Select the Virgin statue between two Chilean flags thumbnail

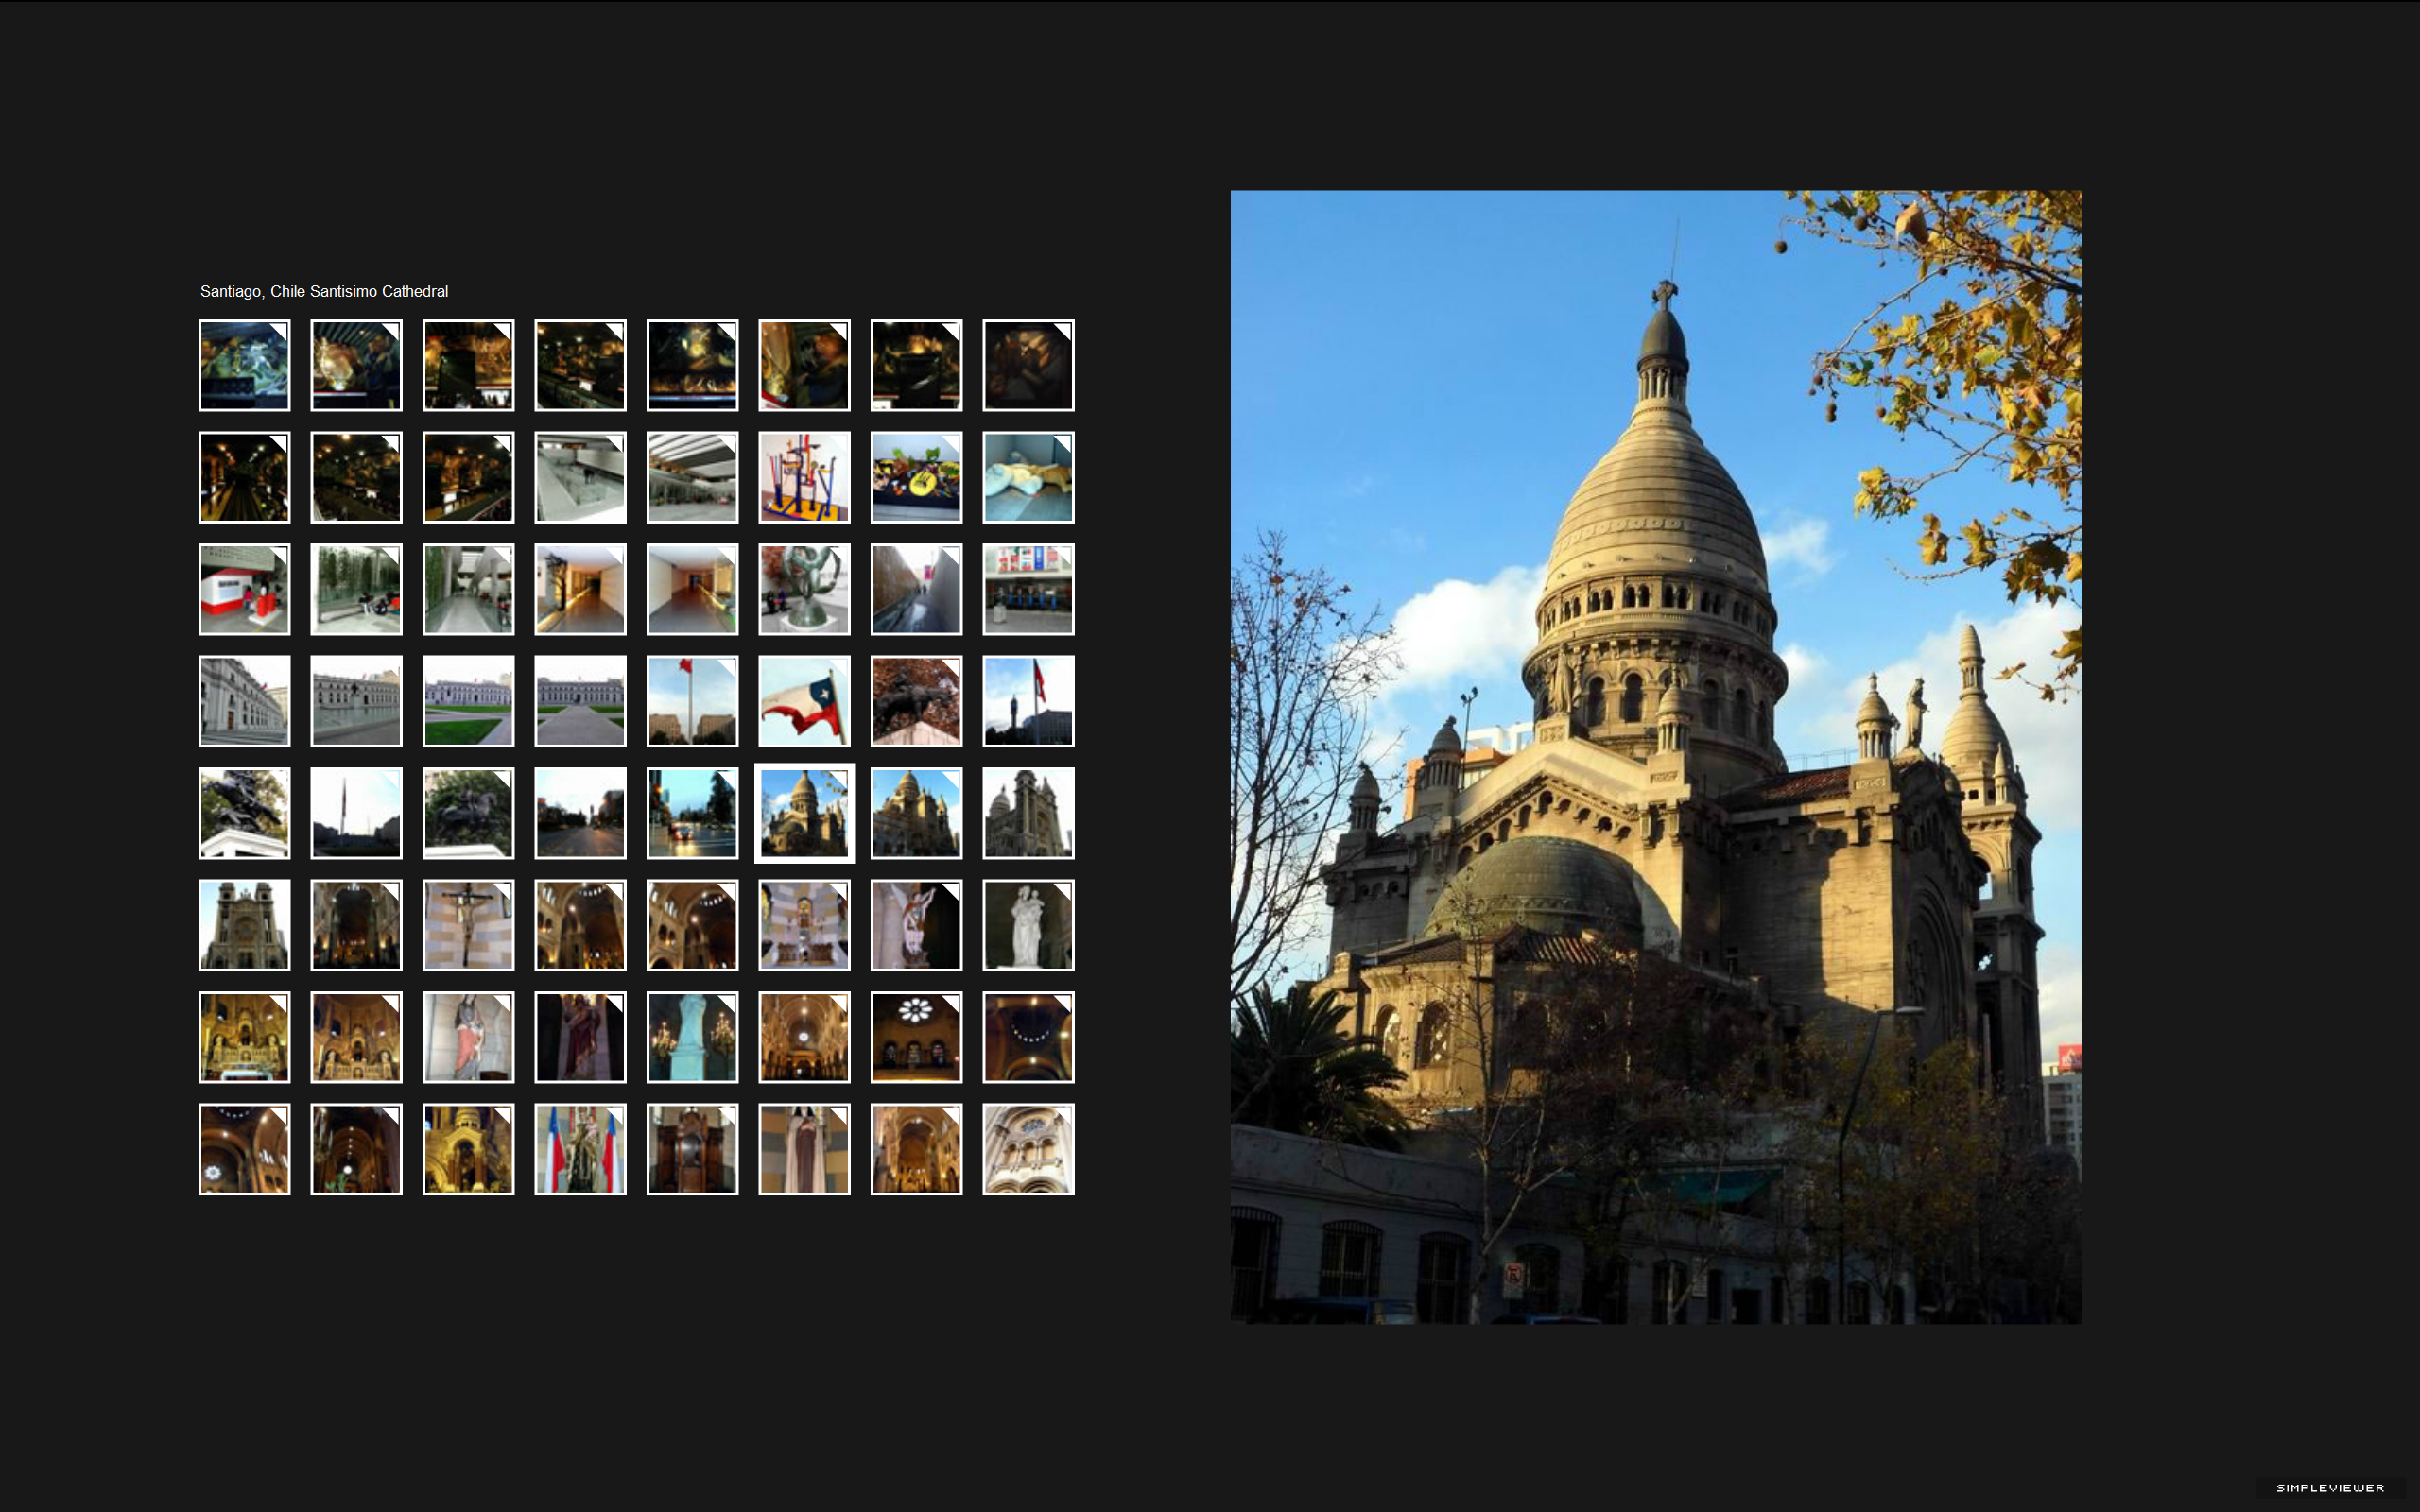point(580,1149)
